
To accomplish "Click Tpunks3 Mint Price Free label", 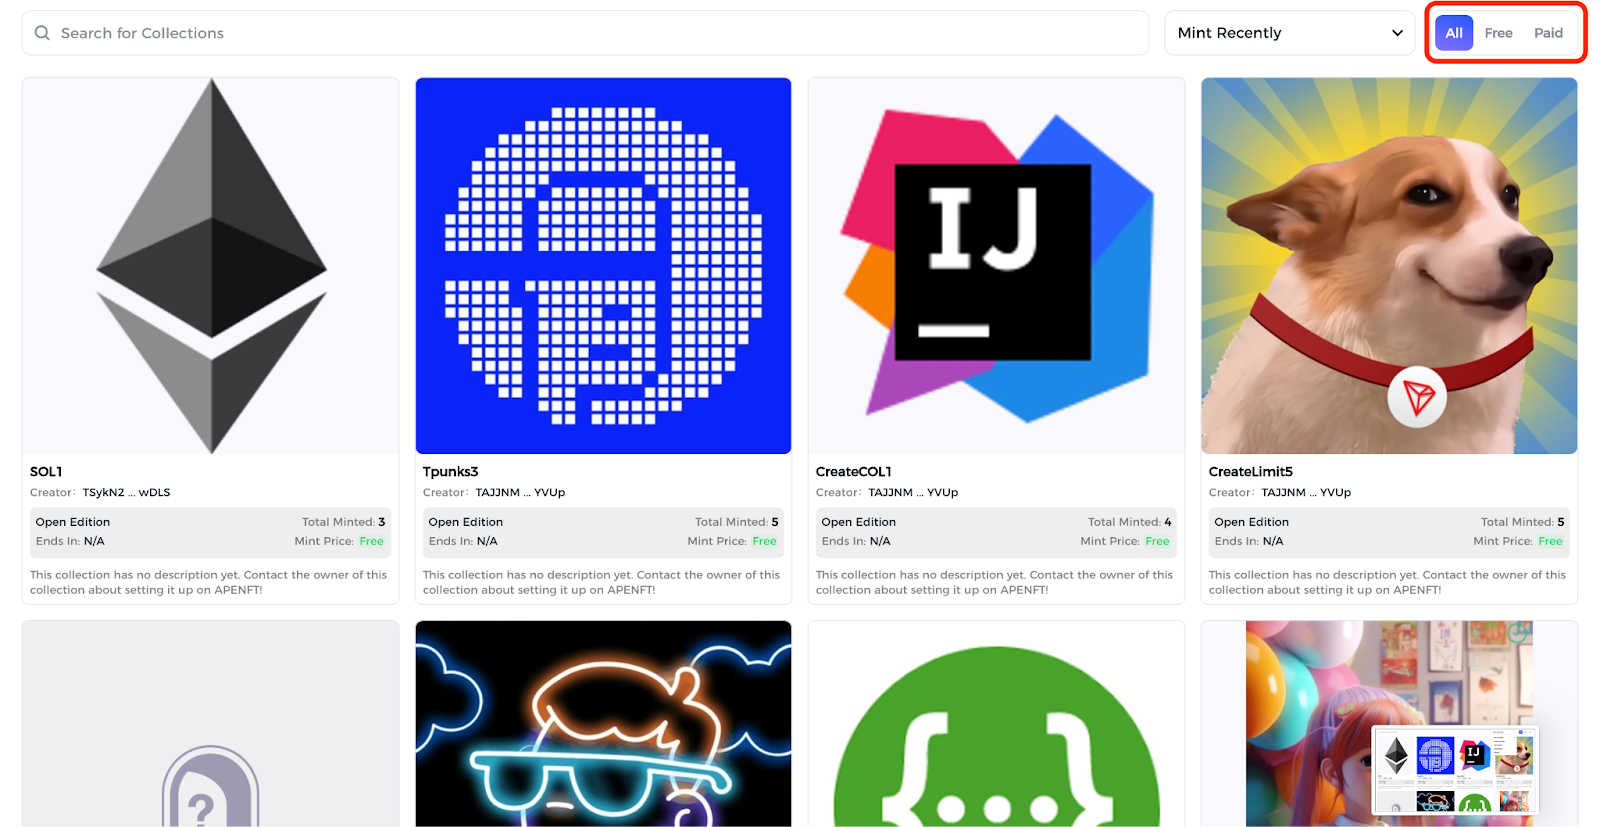I will [x=764, y=541].
